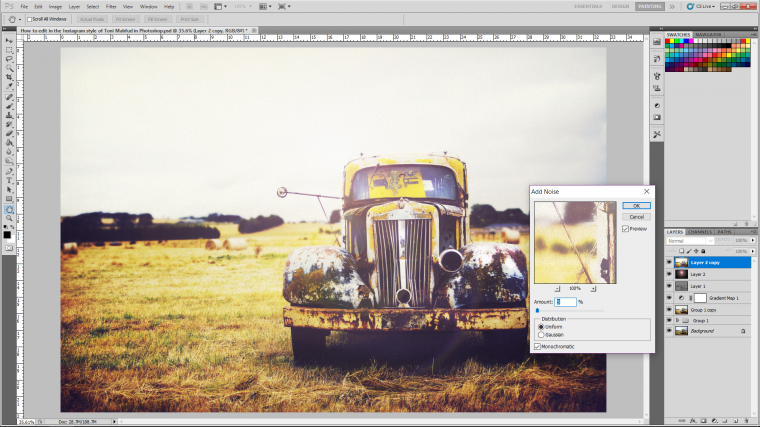The height and width of the screenshot is (427, 760).
Task: Open the layer Opacity slider arrow
Action: [x=753, y=240]
